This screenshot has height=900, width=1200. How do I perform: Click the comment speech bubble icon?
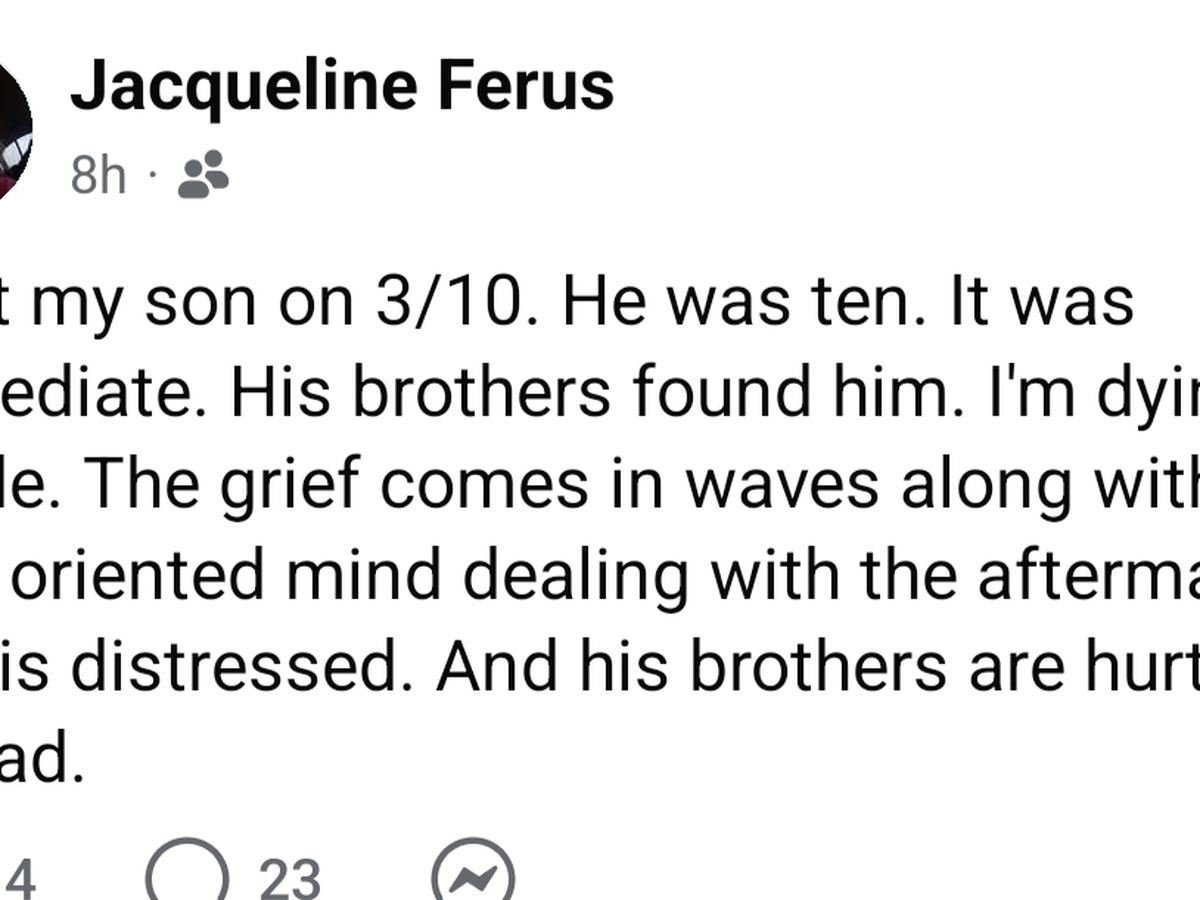[187, 873]
